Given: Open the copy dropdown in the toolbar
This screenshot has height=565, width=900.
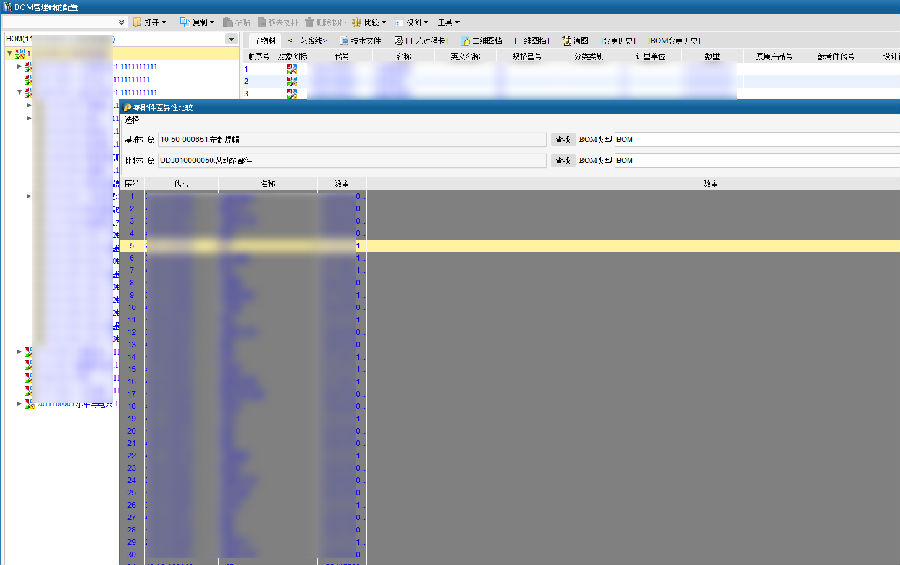Looking at the screenshot, I should pos(197,22).
